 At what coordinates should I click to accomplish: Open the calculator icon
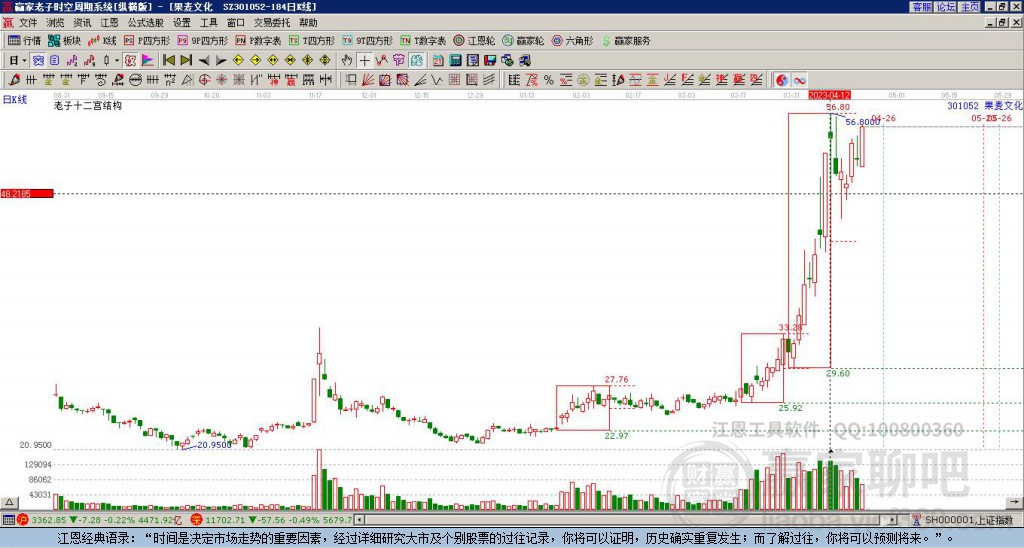tap(455, 61)
